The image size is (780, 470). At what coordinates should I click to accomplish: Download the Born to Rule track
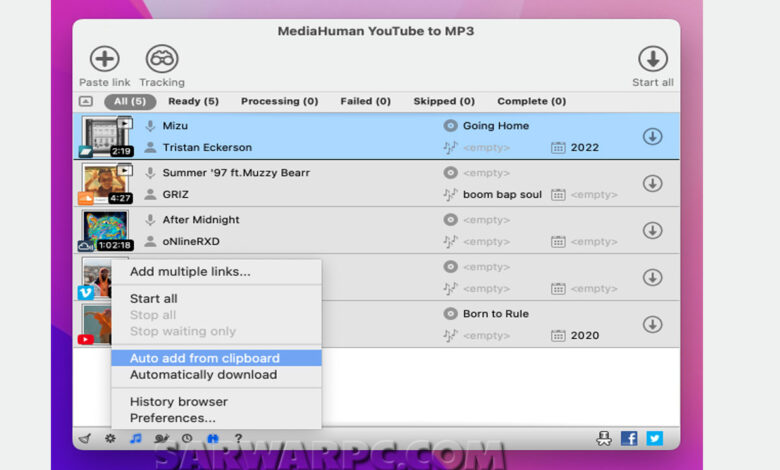(x=652, y=324)
